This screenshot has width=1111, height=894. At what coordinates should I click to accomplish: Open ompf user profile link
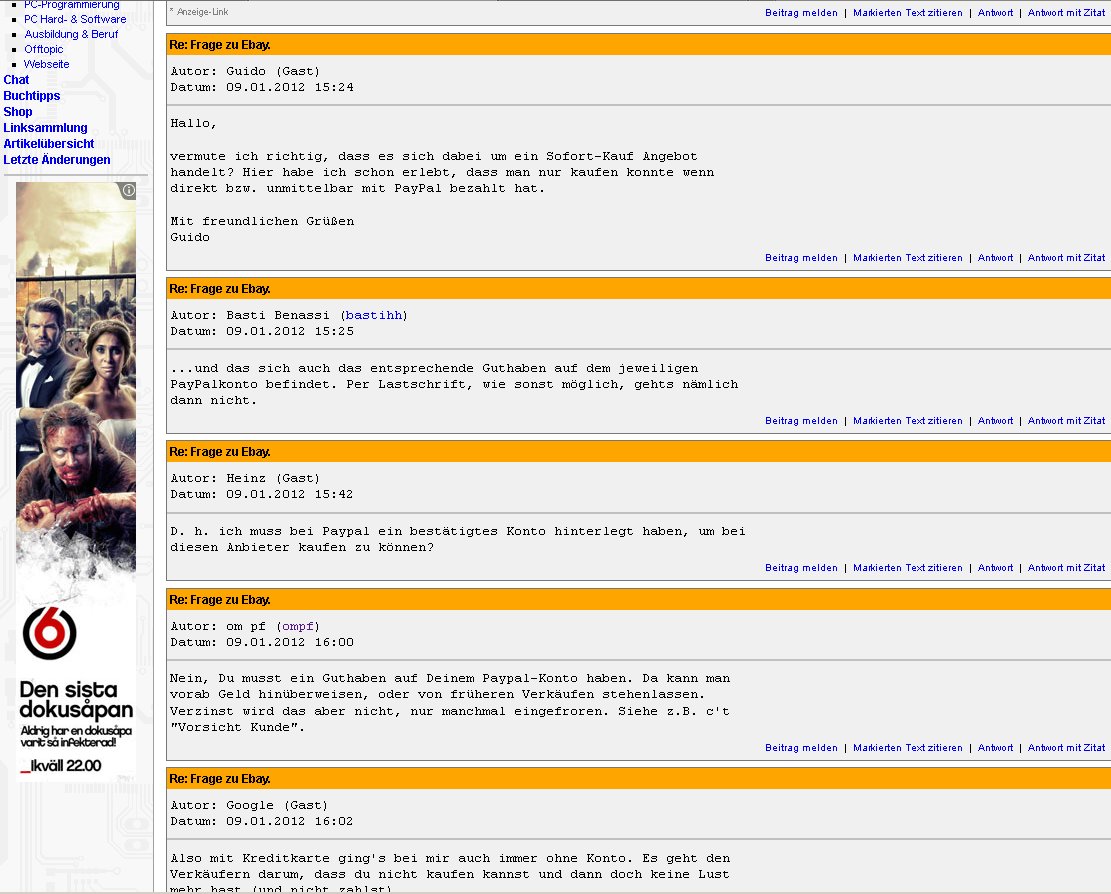[298, 626]
